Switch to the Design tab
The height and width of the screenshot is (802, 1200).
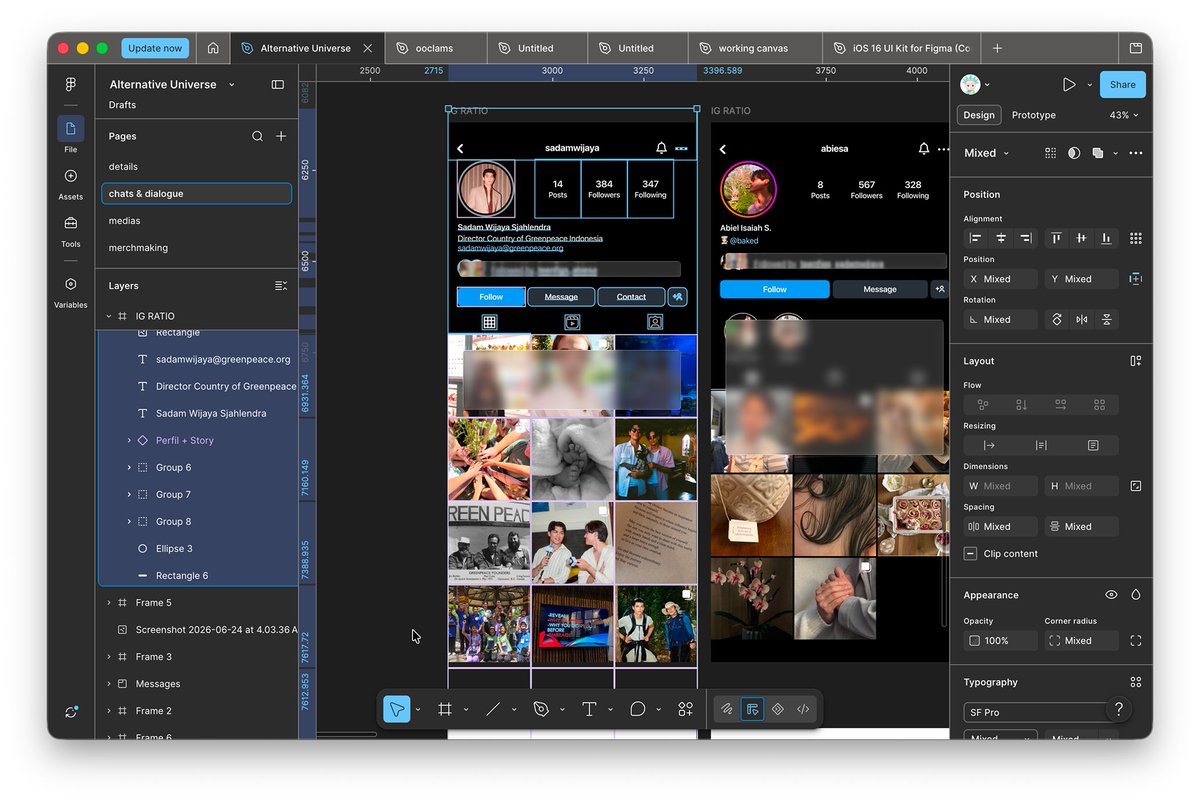pyautogui.click(x=978, y=115)
